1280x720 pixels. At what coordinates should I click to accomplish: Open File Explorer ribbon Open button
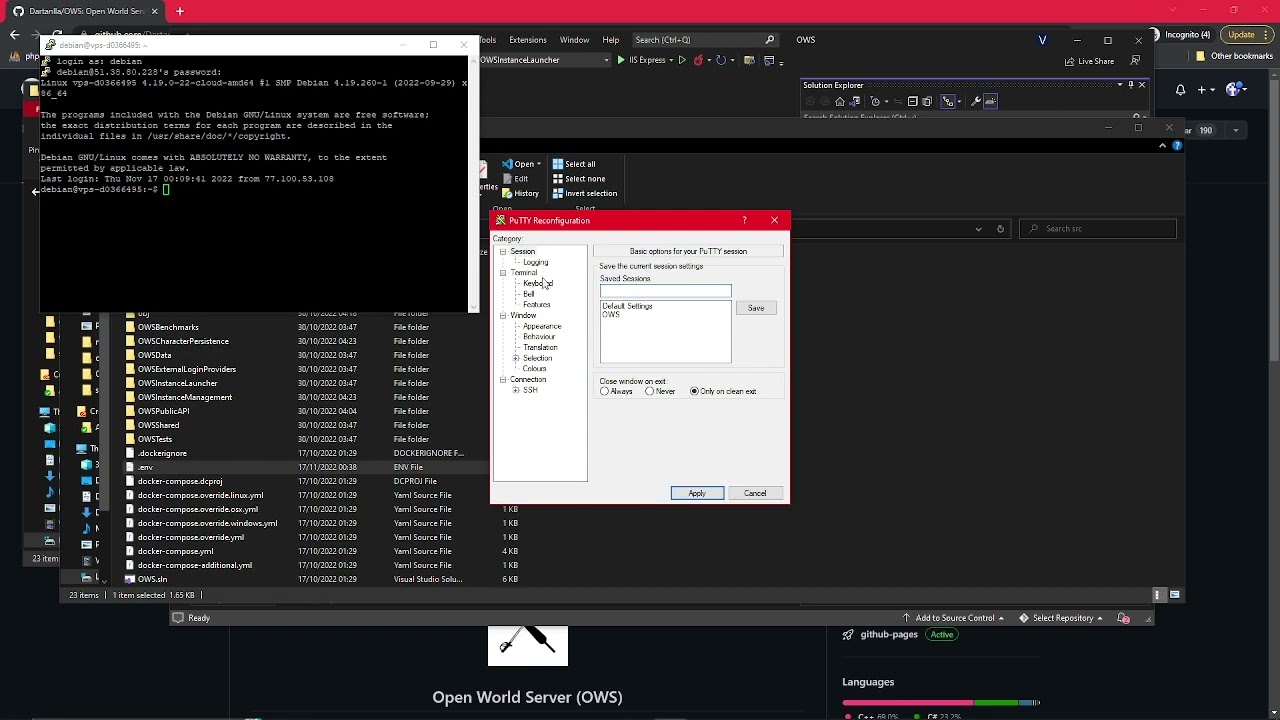(523, 164)
